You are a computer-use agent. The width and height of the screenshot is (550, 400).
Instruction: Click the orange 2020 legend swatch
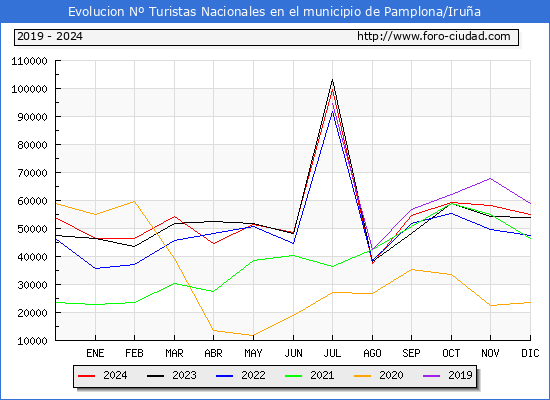point(363,376)
